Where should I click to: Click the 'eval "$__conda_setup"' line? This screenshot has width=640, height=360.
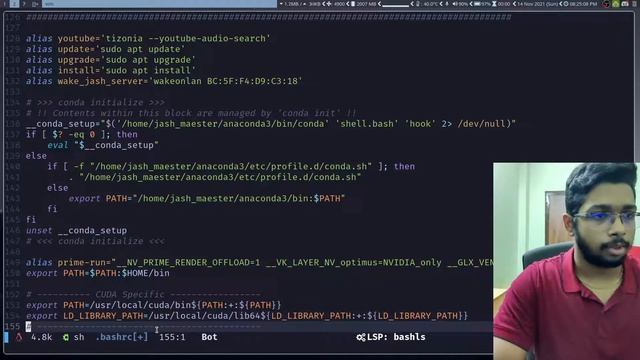[103, 145]
